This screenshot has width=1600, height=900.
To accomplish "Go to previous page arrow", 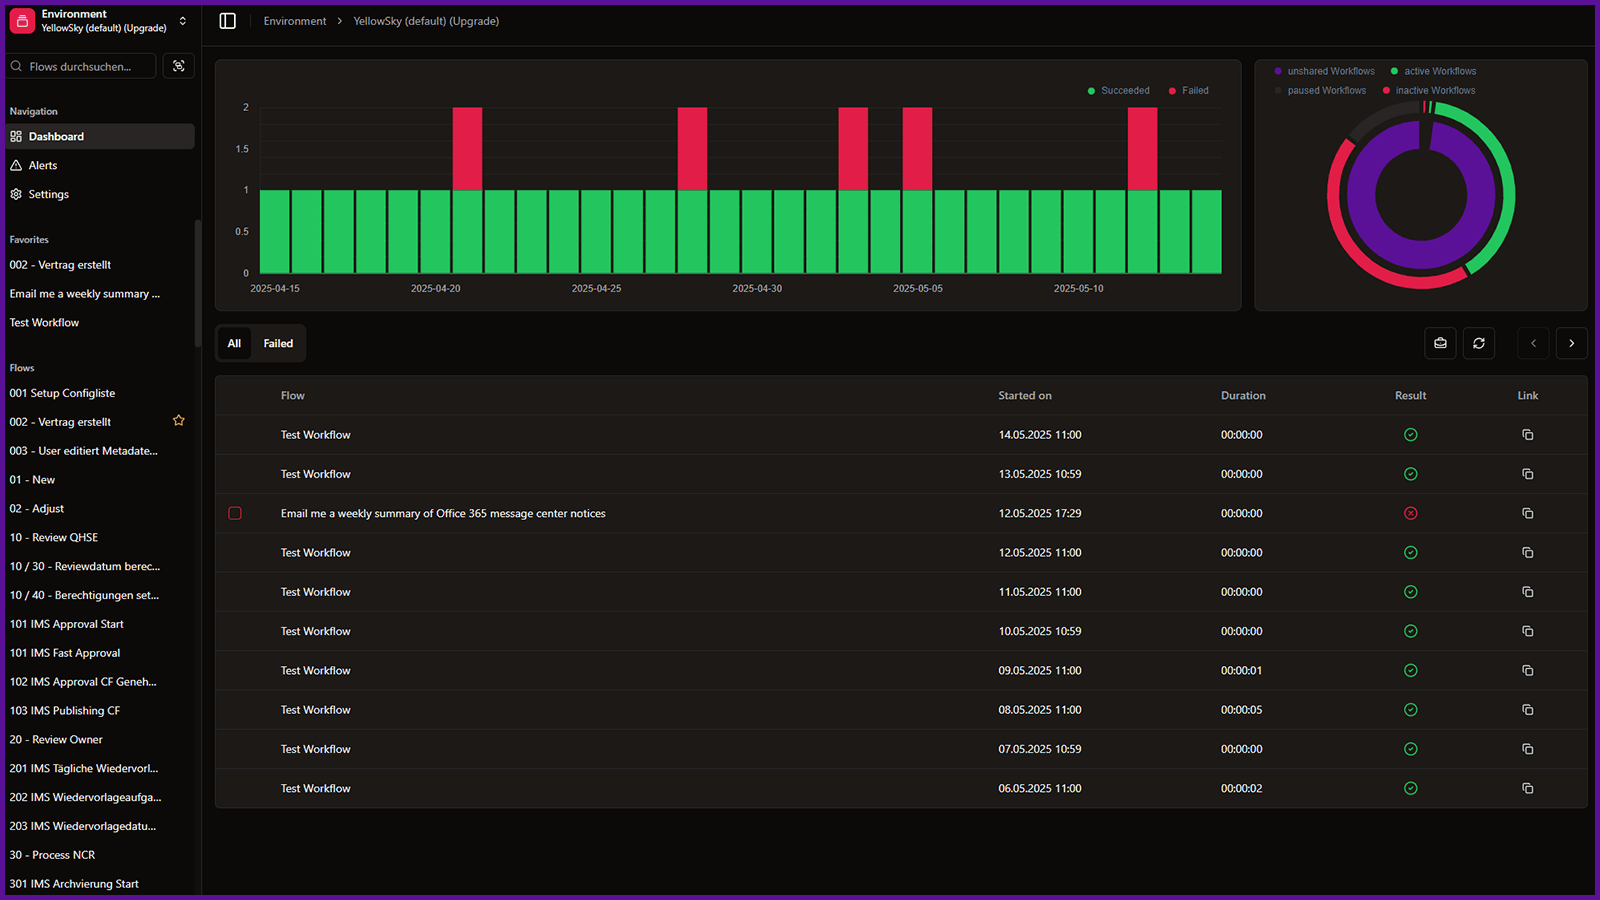I will [1533, 343].
